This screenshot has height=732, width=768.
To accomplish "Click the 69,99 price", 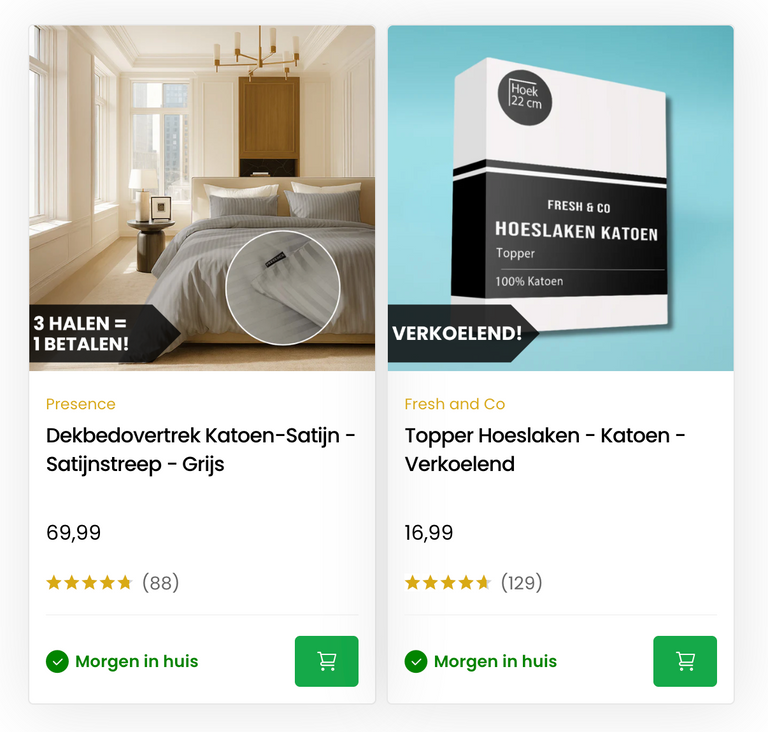I will (73, 533).
